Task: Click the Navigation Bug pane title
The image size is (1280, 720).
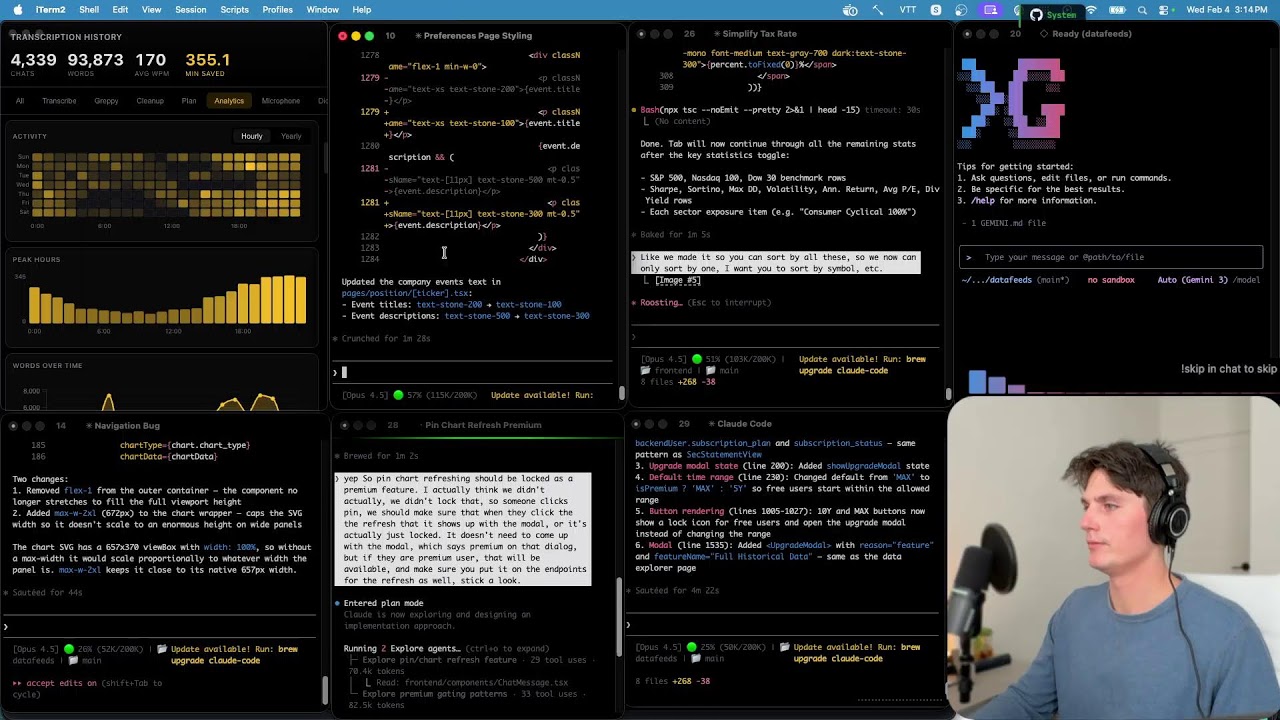Action: (127, 426)
